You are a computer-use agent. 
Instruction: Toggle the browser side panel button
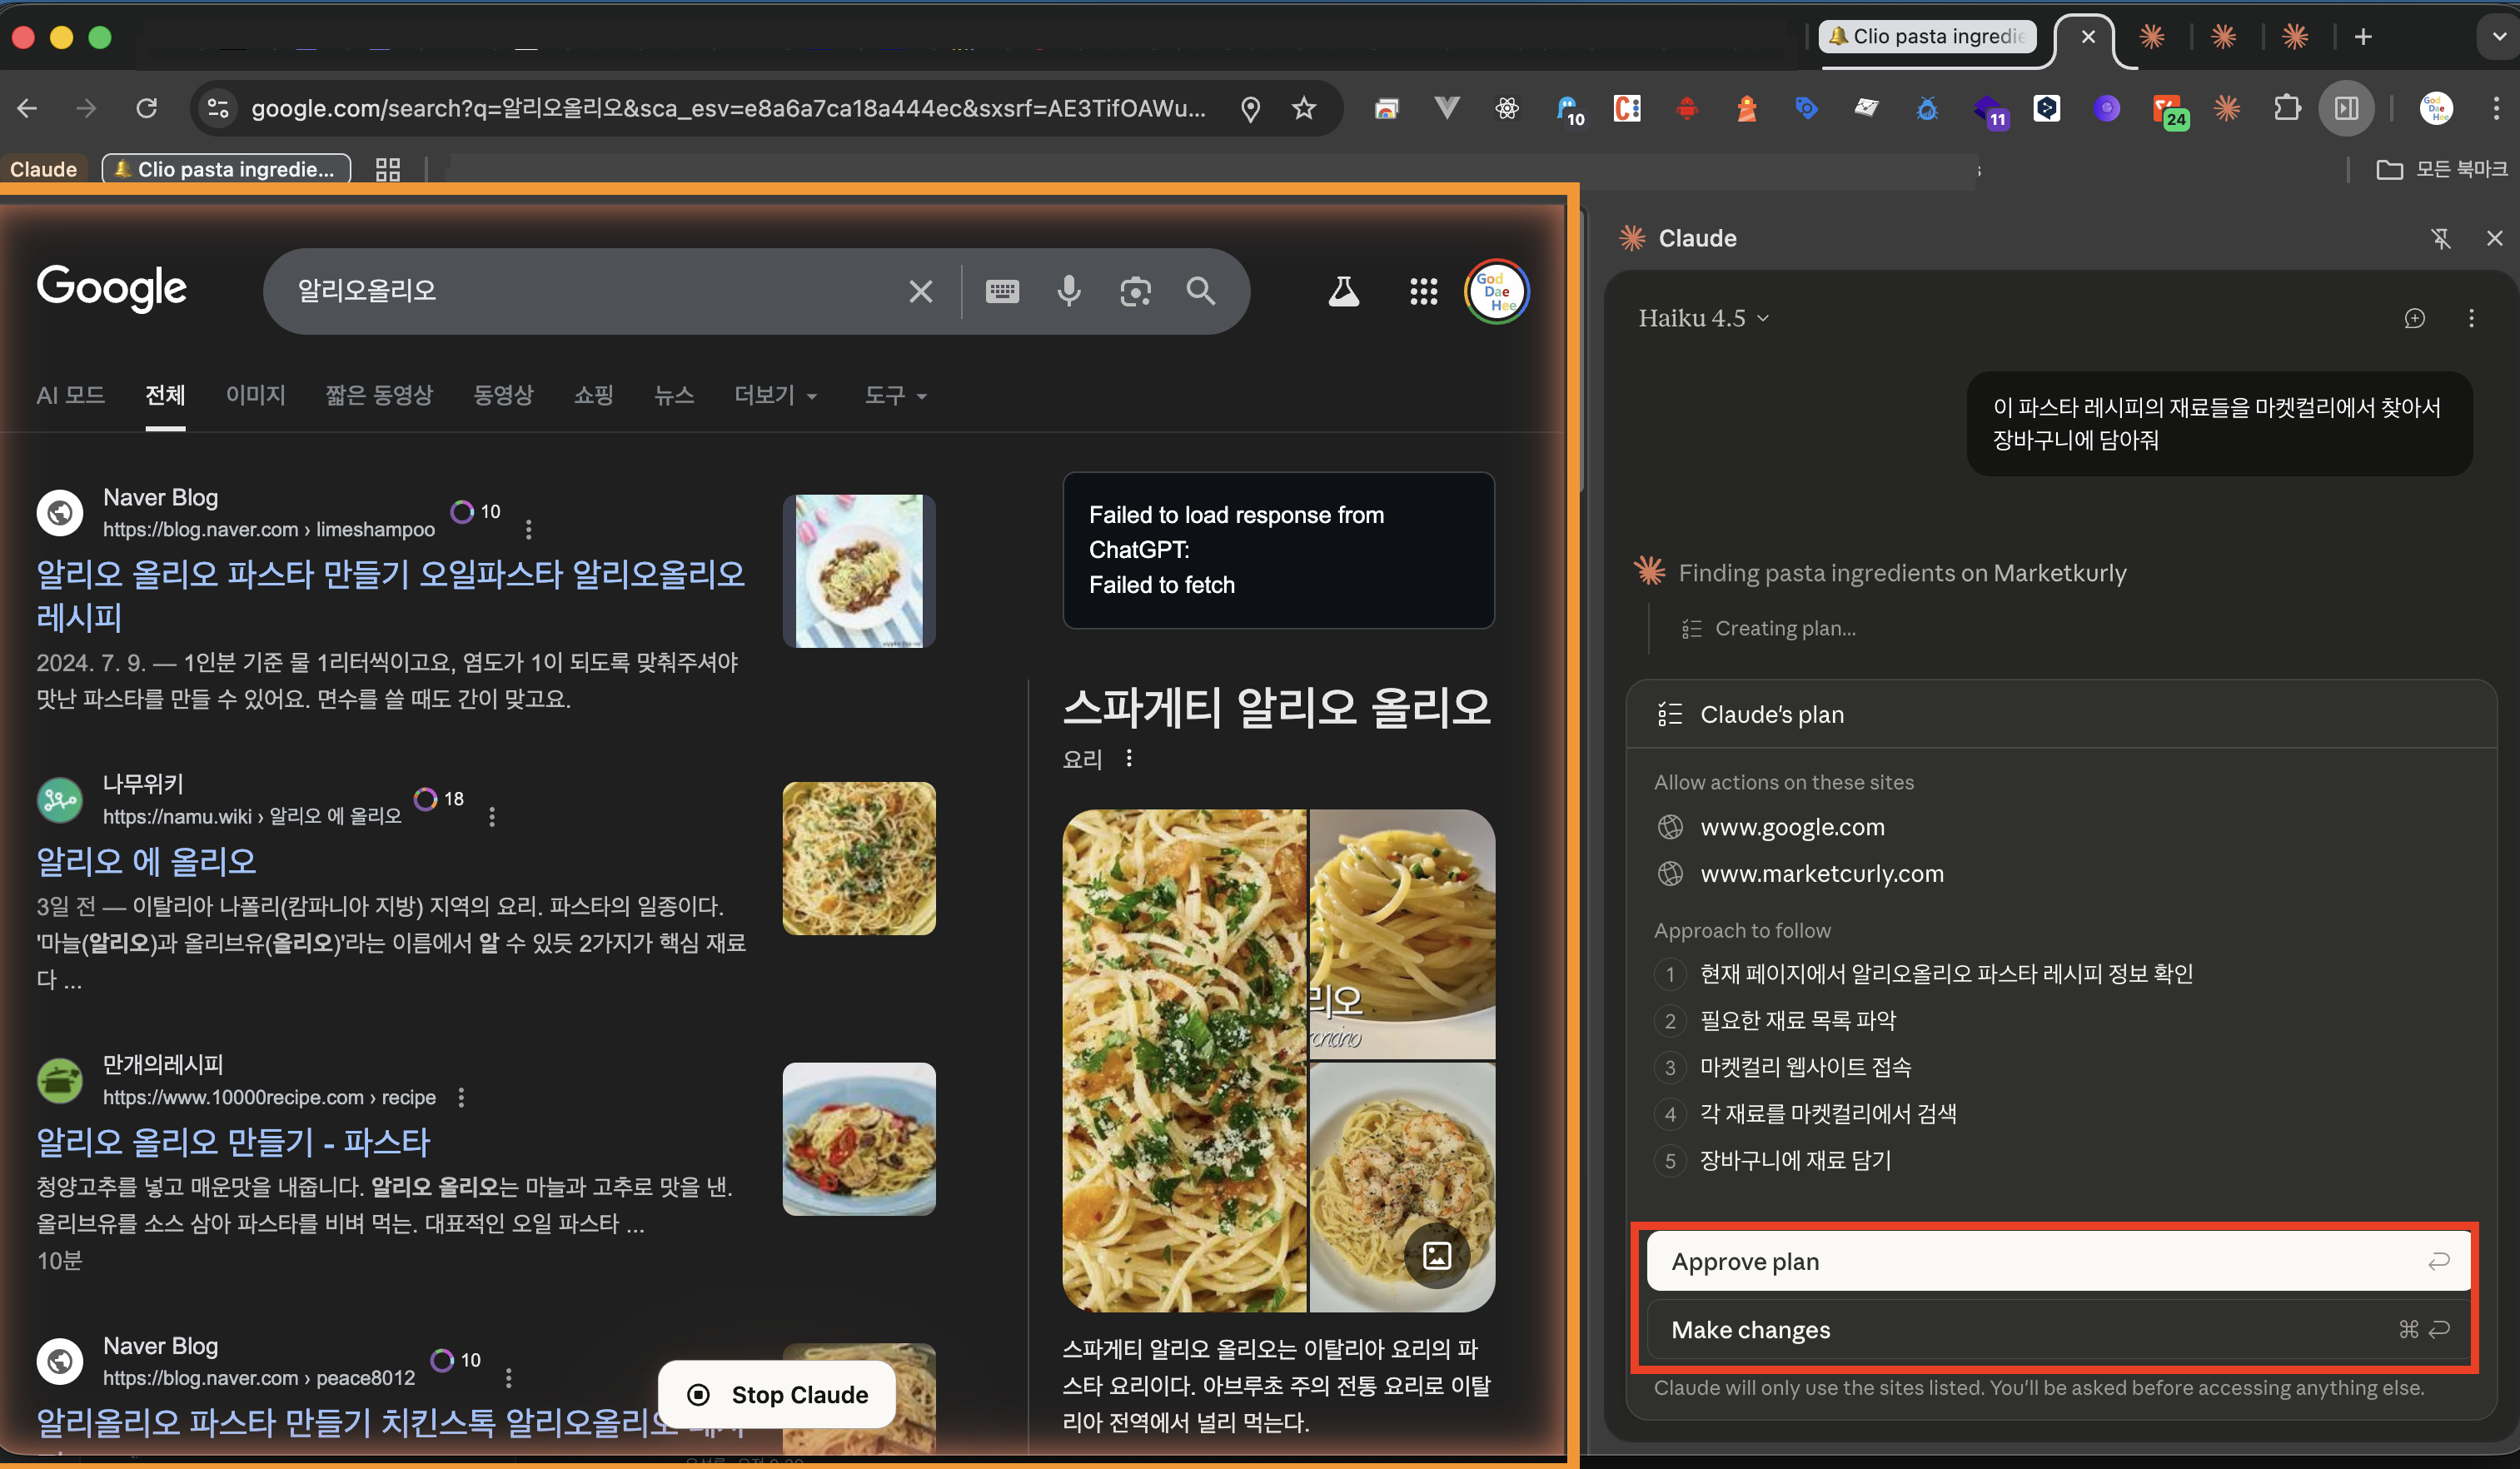pos(2346,108)
